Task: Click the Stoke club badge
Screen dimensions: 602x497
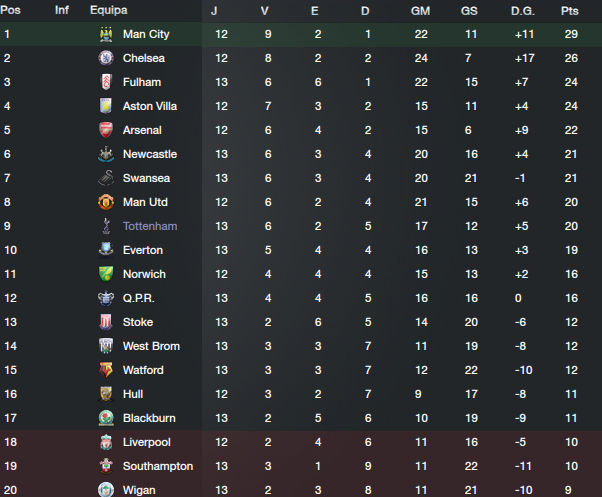Action: (x=105, y=322)
